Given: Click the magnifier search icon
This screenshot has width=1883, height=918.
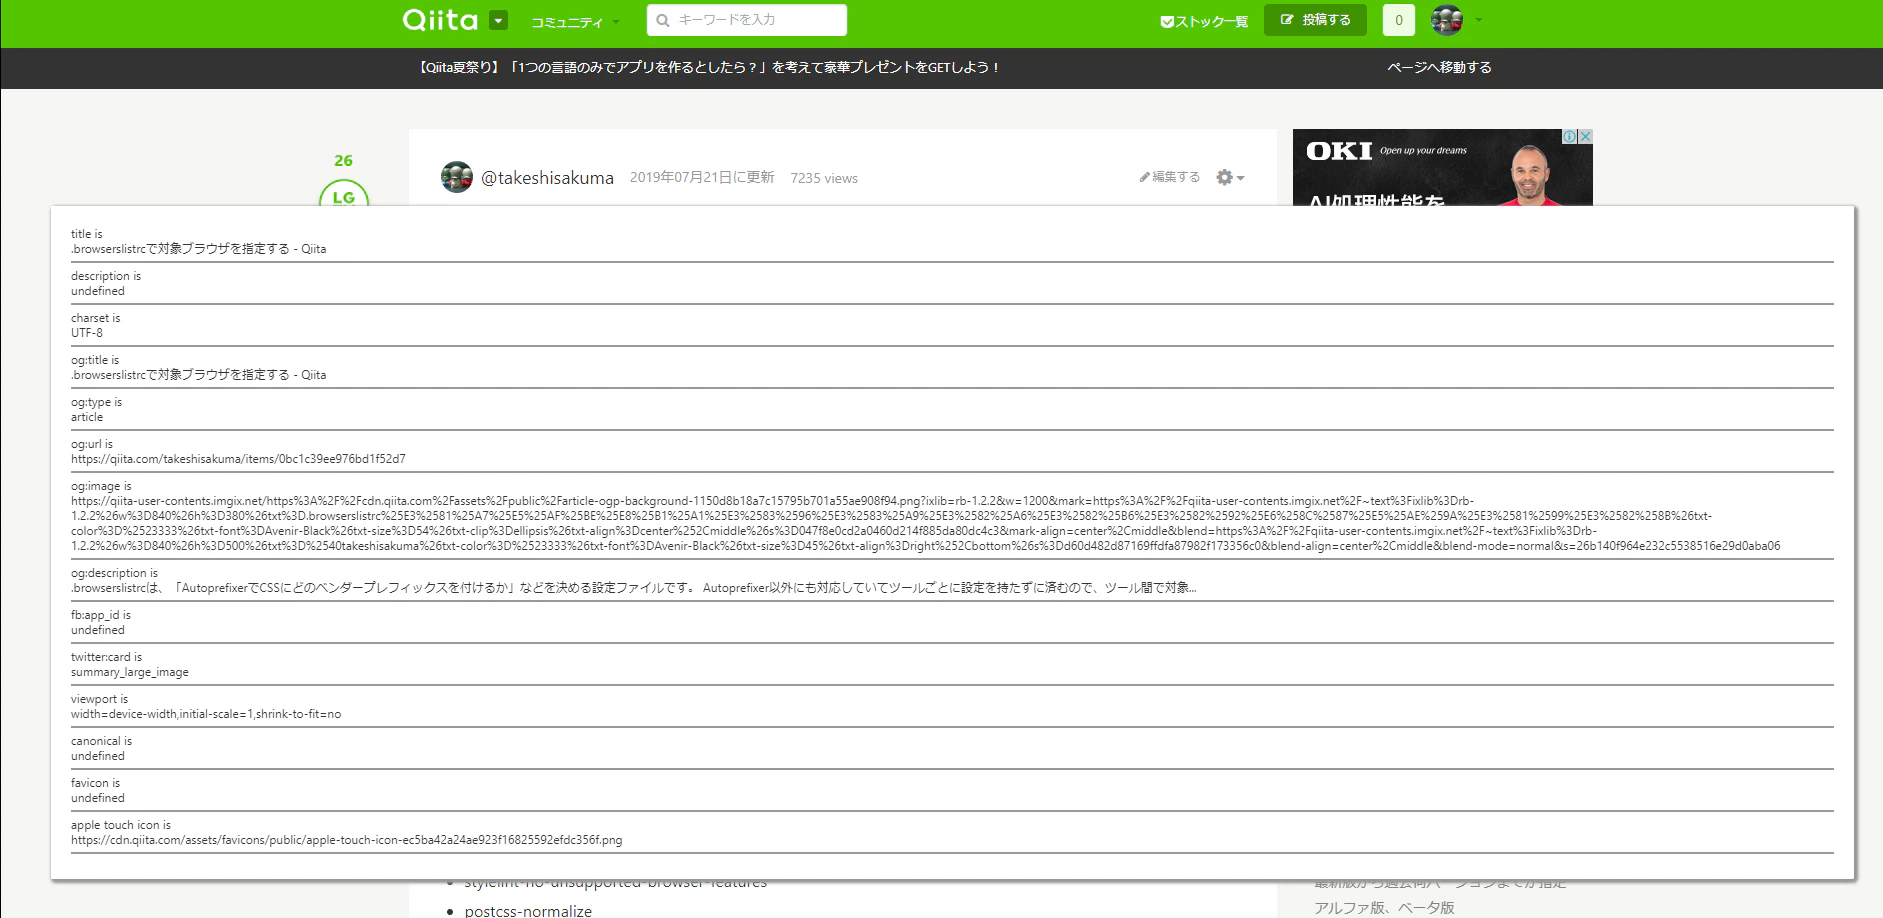Looking at the screenshot, I should (663, 20).
